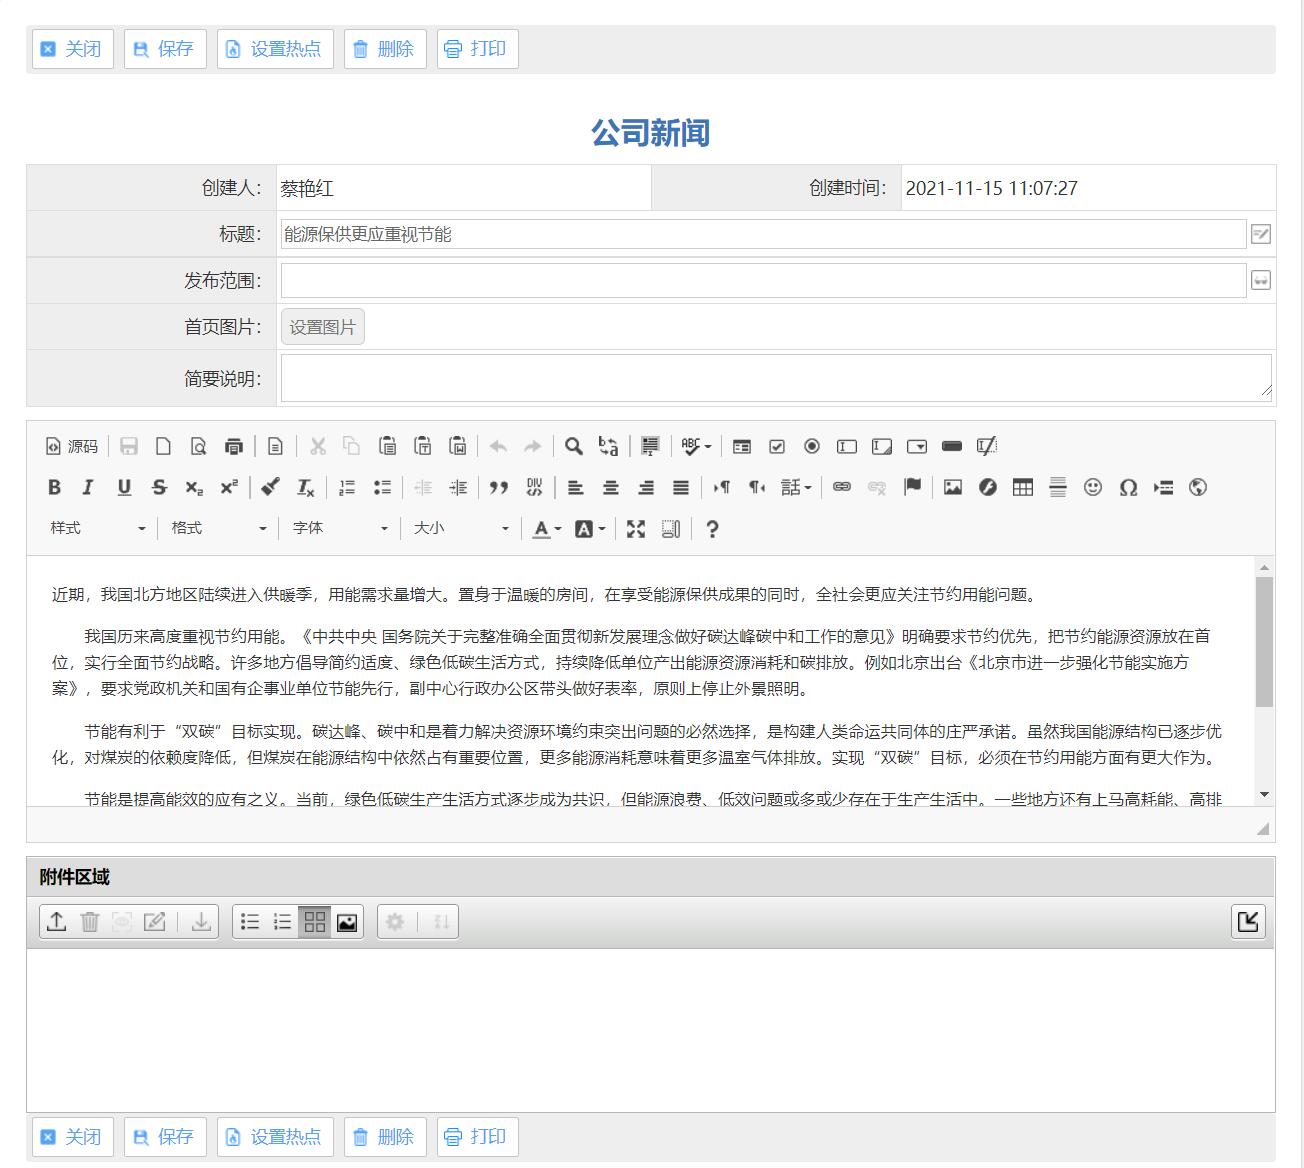Insert a checkbox form element
The image size is (1304, 1168).
(777, 446)
